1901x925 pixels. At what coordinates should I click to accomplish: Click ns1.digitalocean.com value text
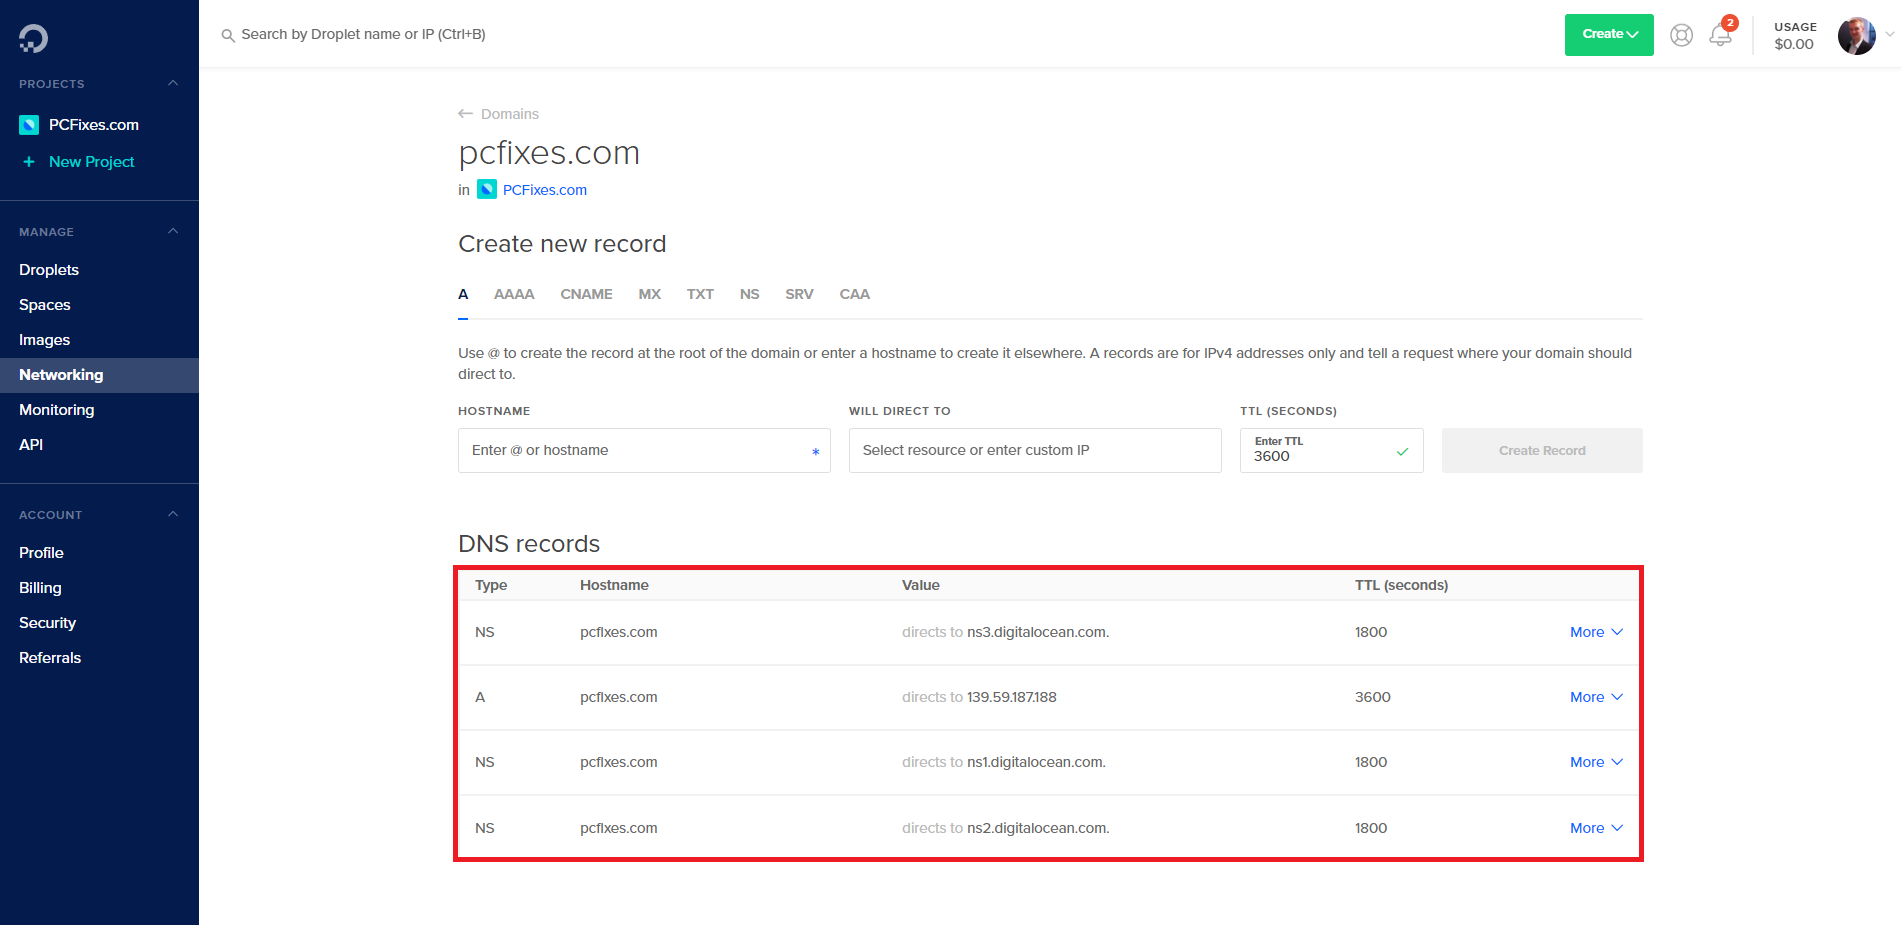tap(1036, 763)
